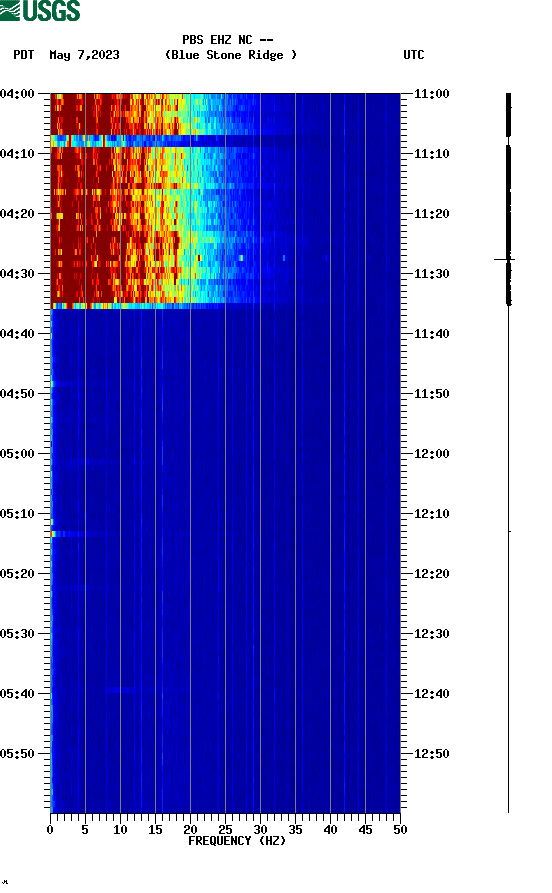Image resolution: width=552 pixels, height=893 pixels.
Task: Click the 'FREQUENCY (HZ)' axis title
Action: [x=237, y=841]
